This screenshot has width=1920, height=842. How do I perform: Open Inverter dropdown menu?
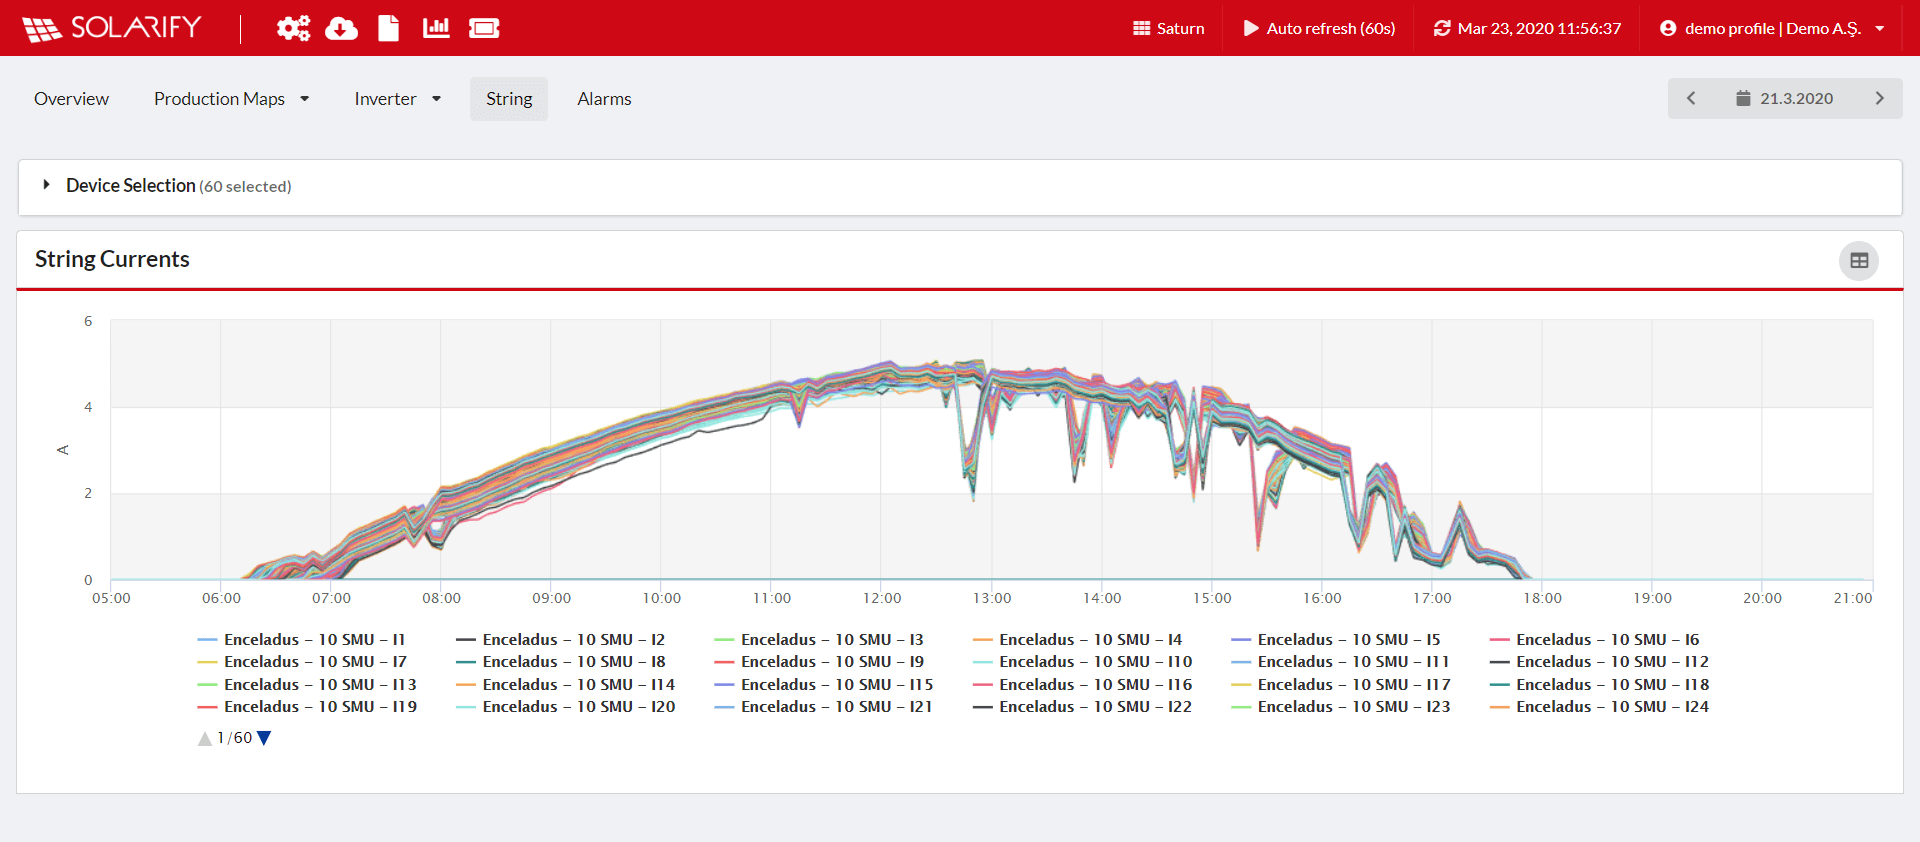[x=398, y=99]
